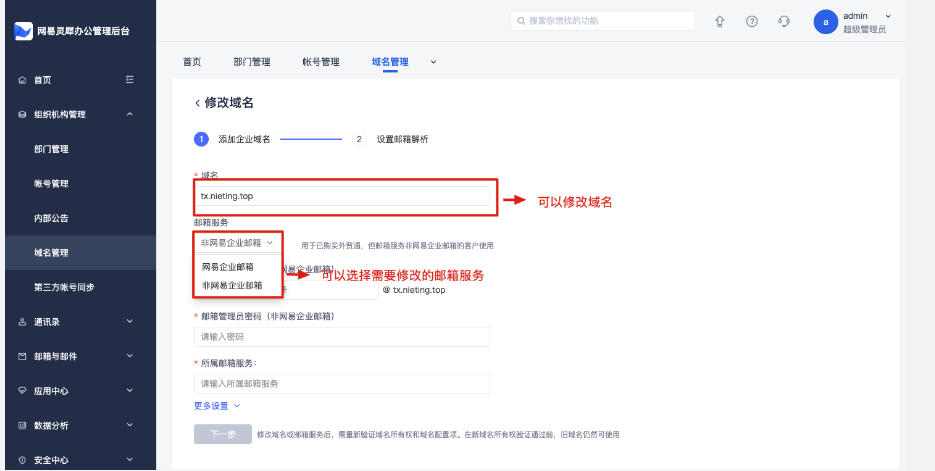This screenshot has height=471, width=935.
Task: Open the help question mark icon
Action: pos(752,21)
